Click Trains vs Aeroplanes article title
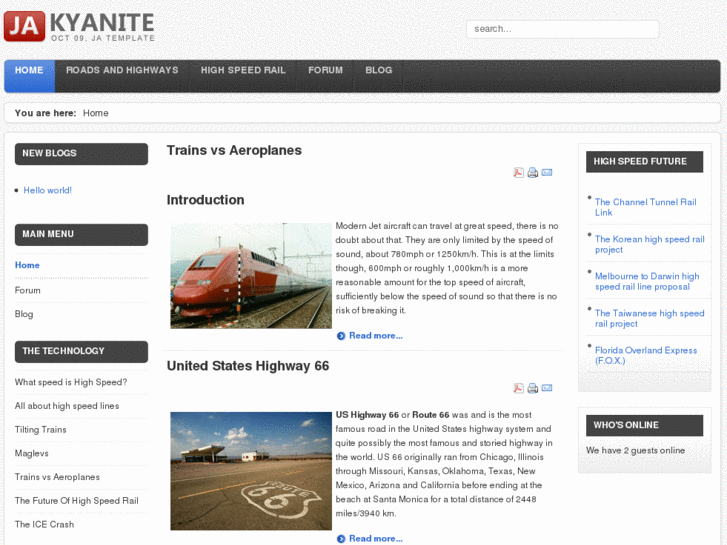Viewport: 727px width, 545px height. (x=234, y=150)
